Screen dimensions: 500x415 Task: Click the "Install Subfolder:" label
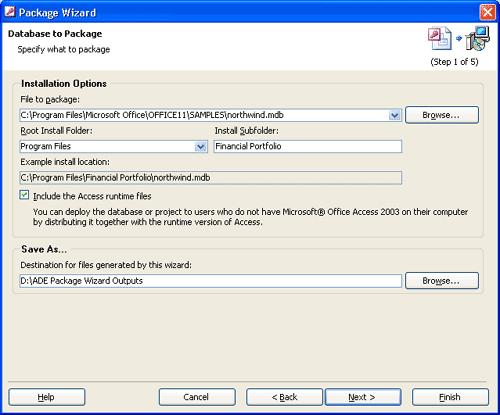(246, 131)
